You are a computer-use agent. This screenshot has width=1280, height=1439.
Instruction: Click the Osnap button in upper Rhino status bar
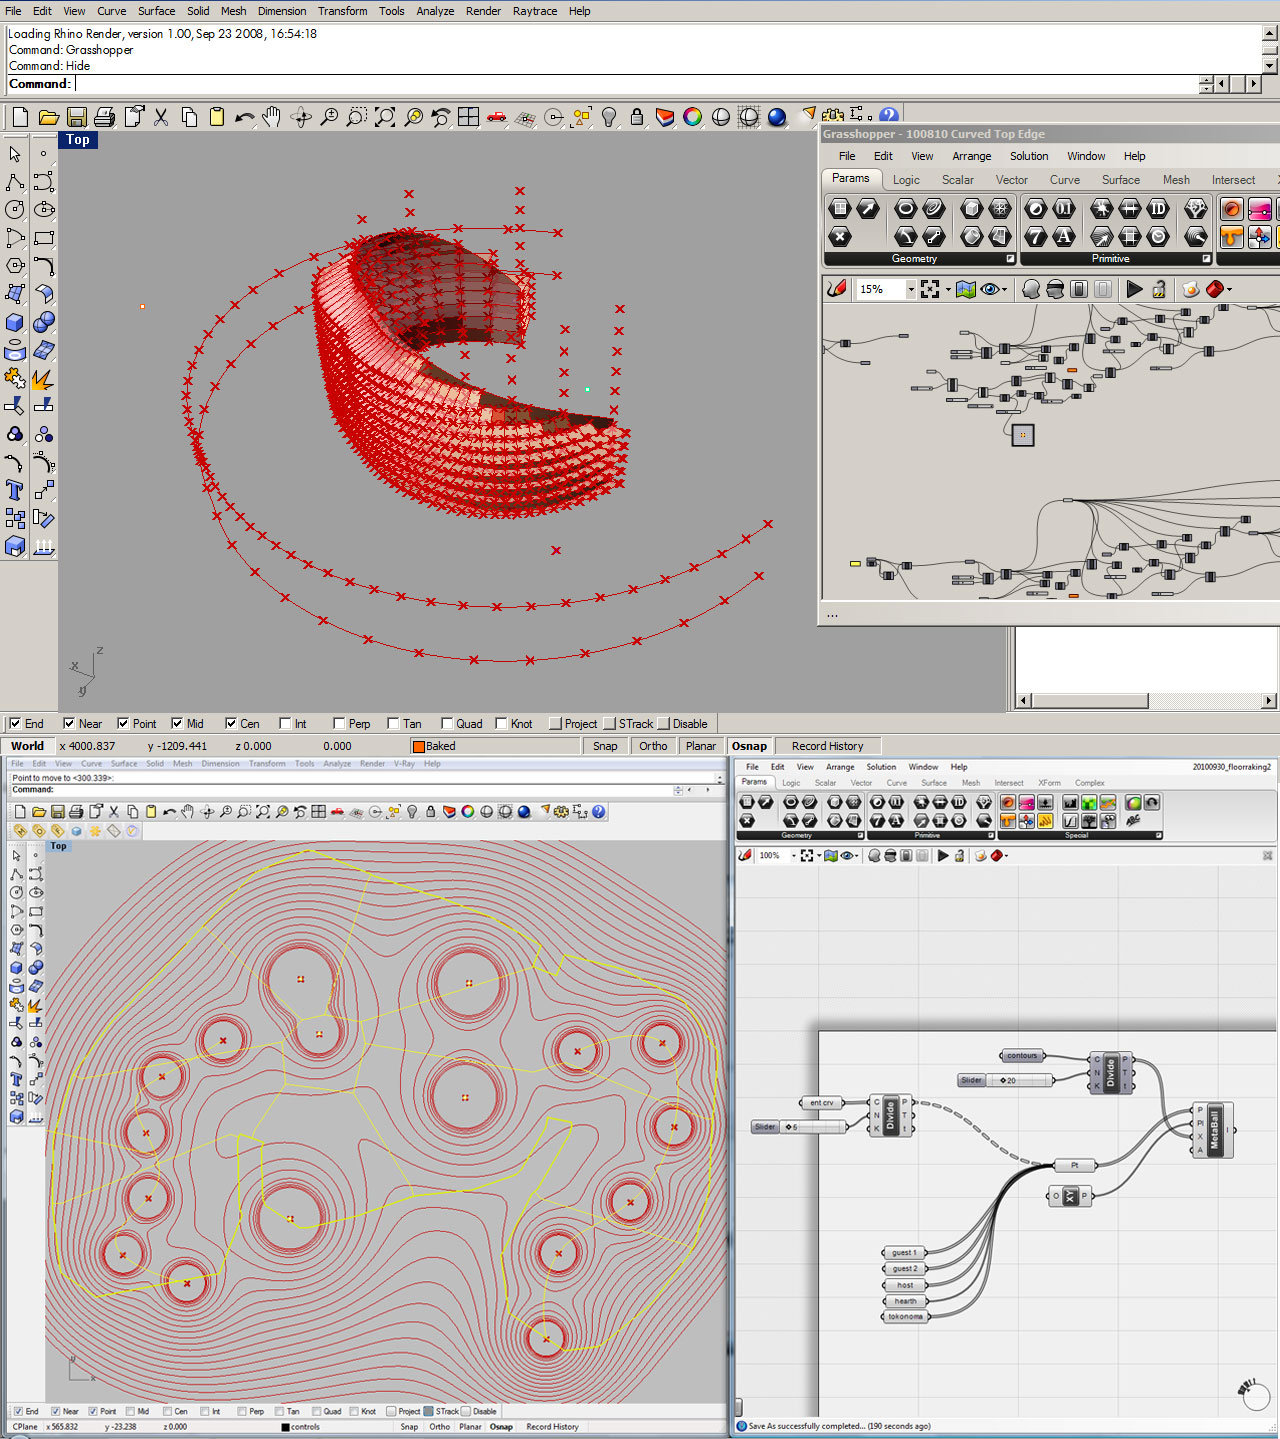click(749, 746)
